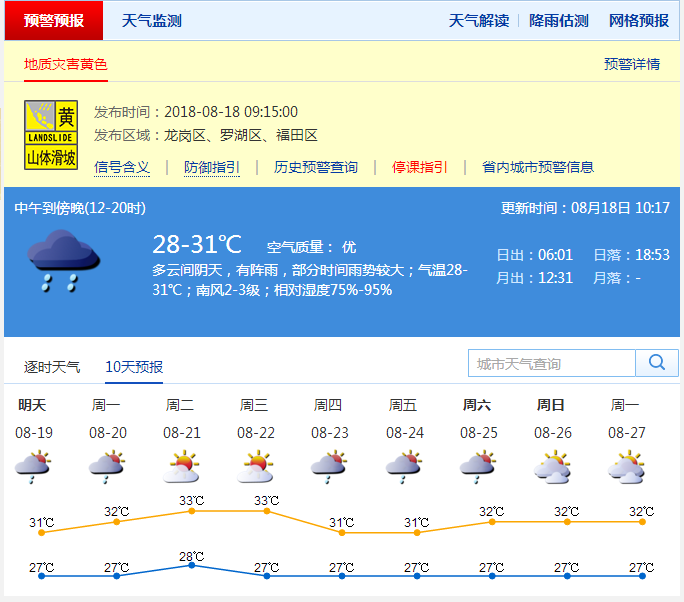The image size is (684, 602).
Task: Open the 天气解读 link
Action: [x=478, y=21]
